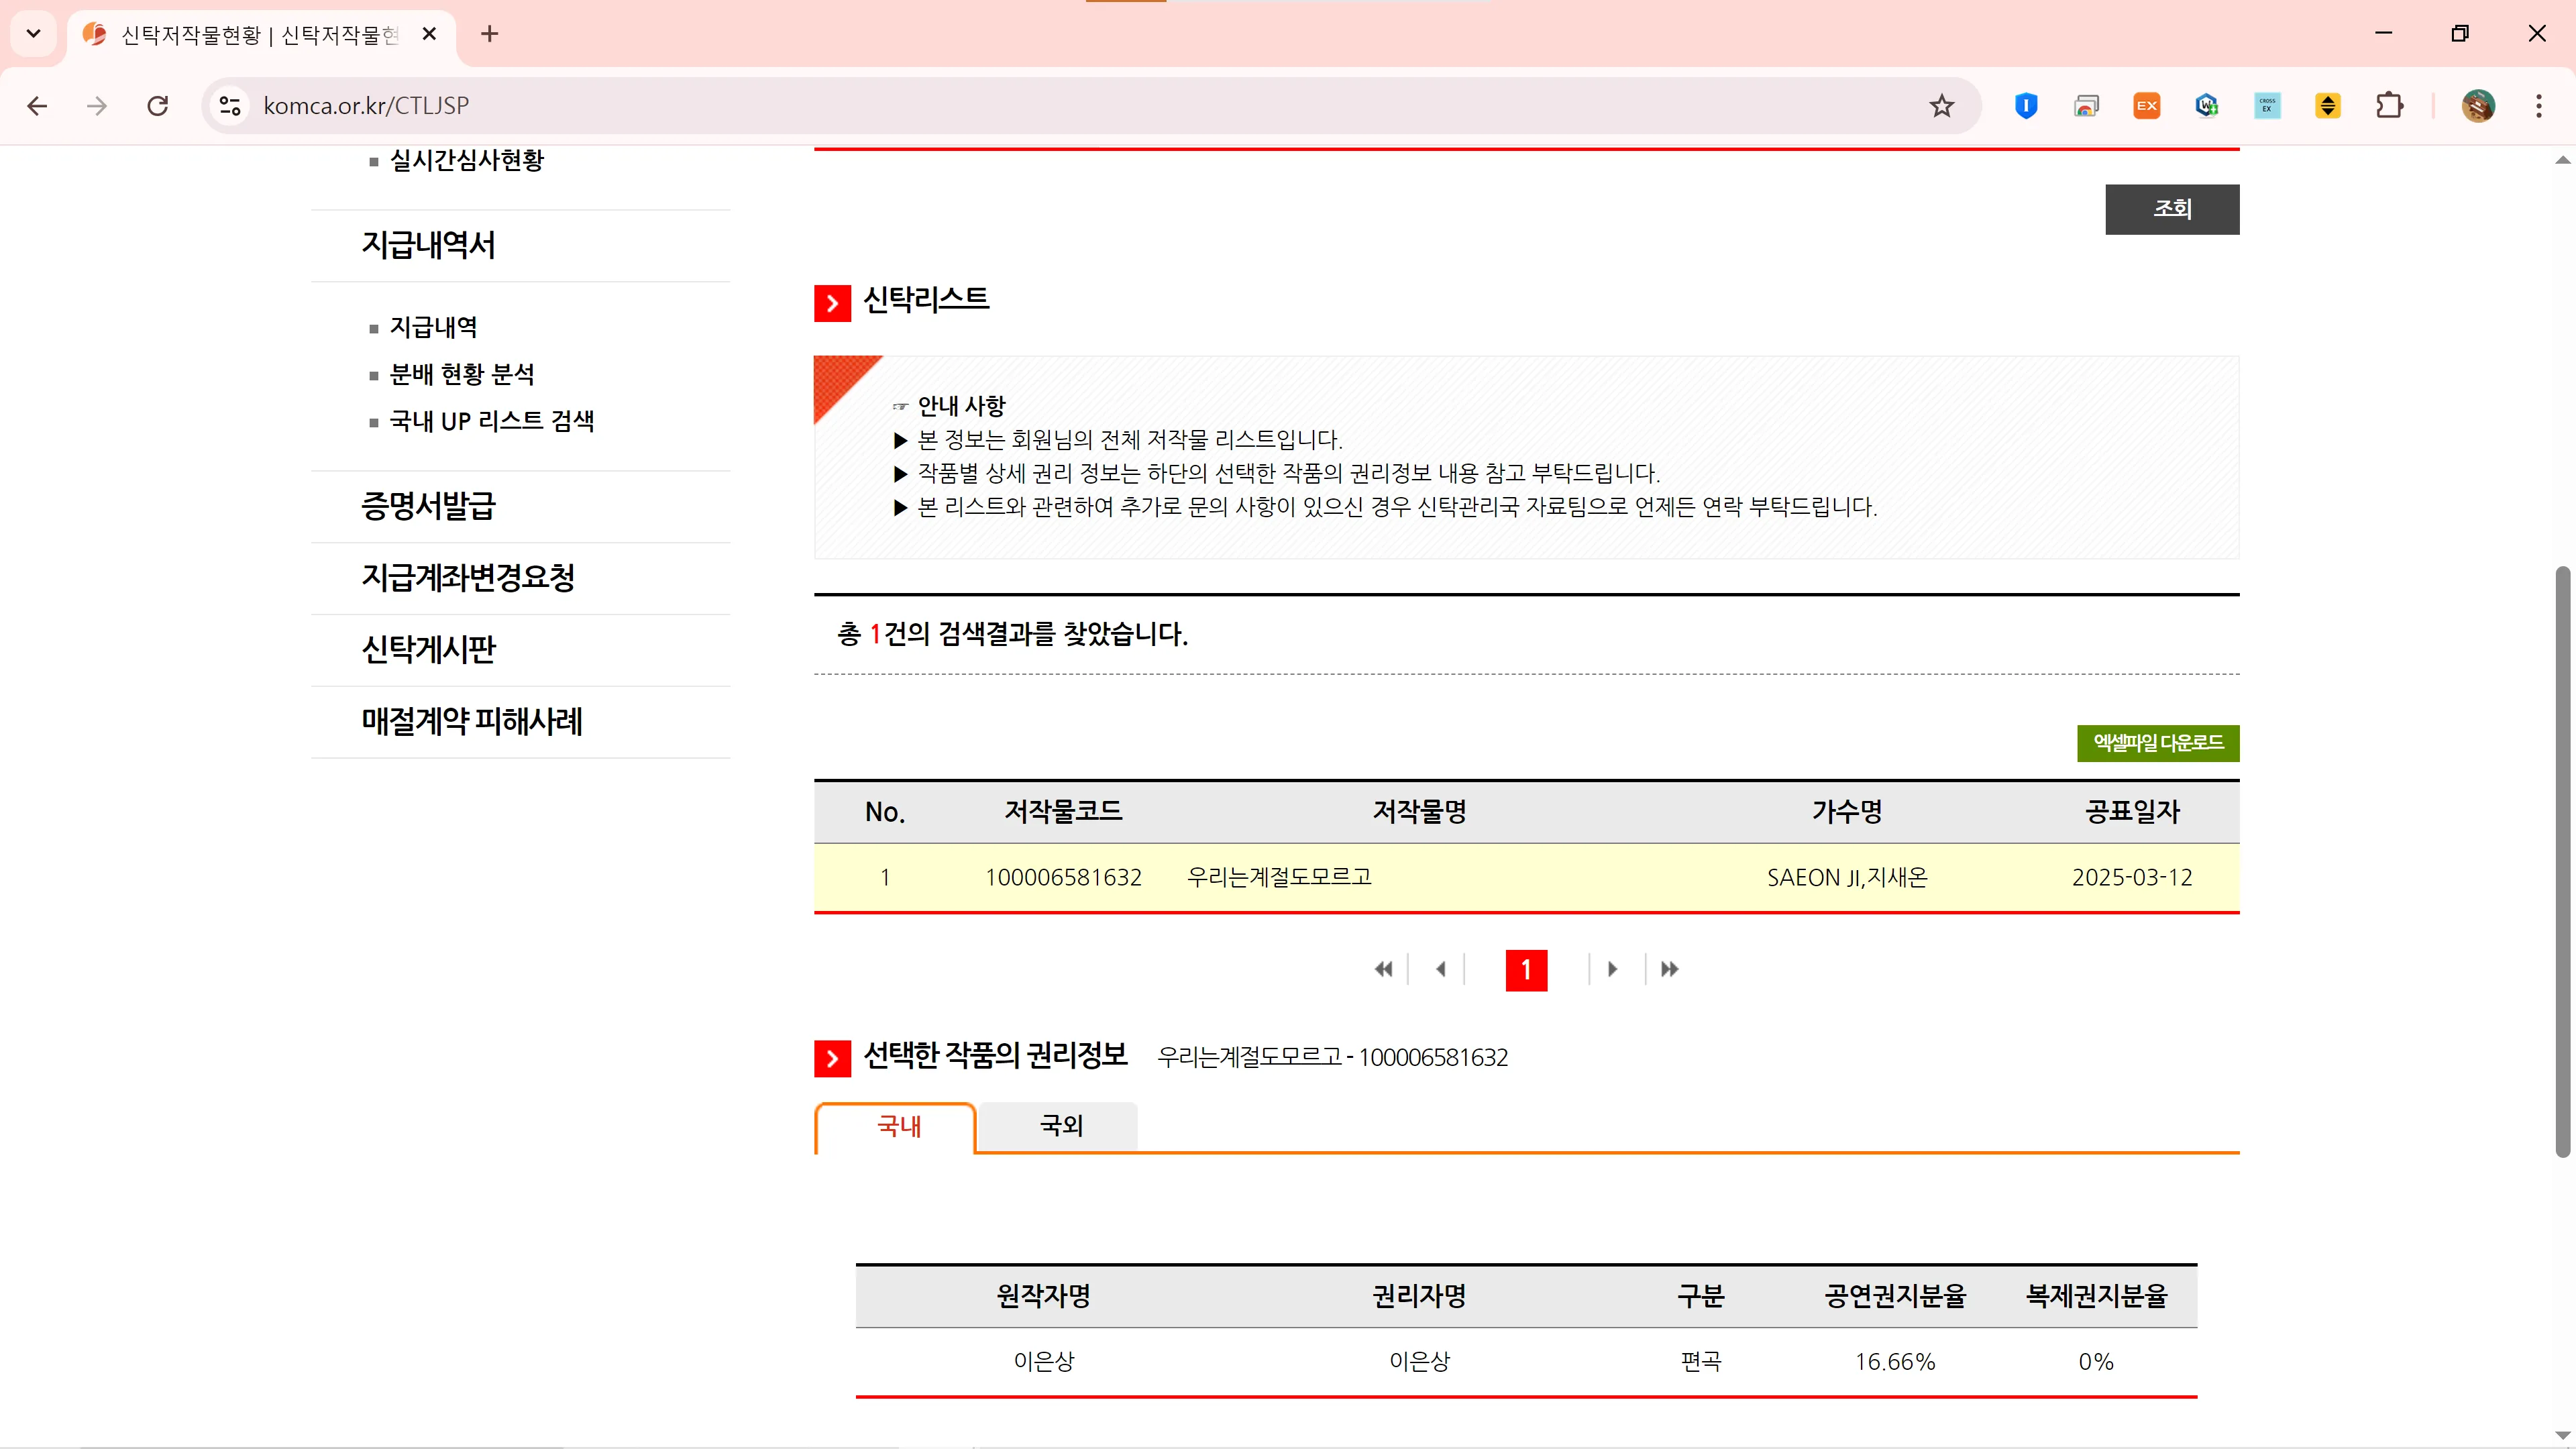Open the Chrome profile avatar
The width and height of the screenshot is (2576, 1449).
pyautogui.click(x=2478, y=106)
